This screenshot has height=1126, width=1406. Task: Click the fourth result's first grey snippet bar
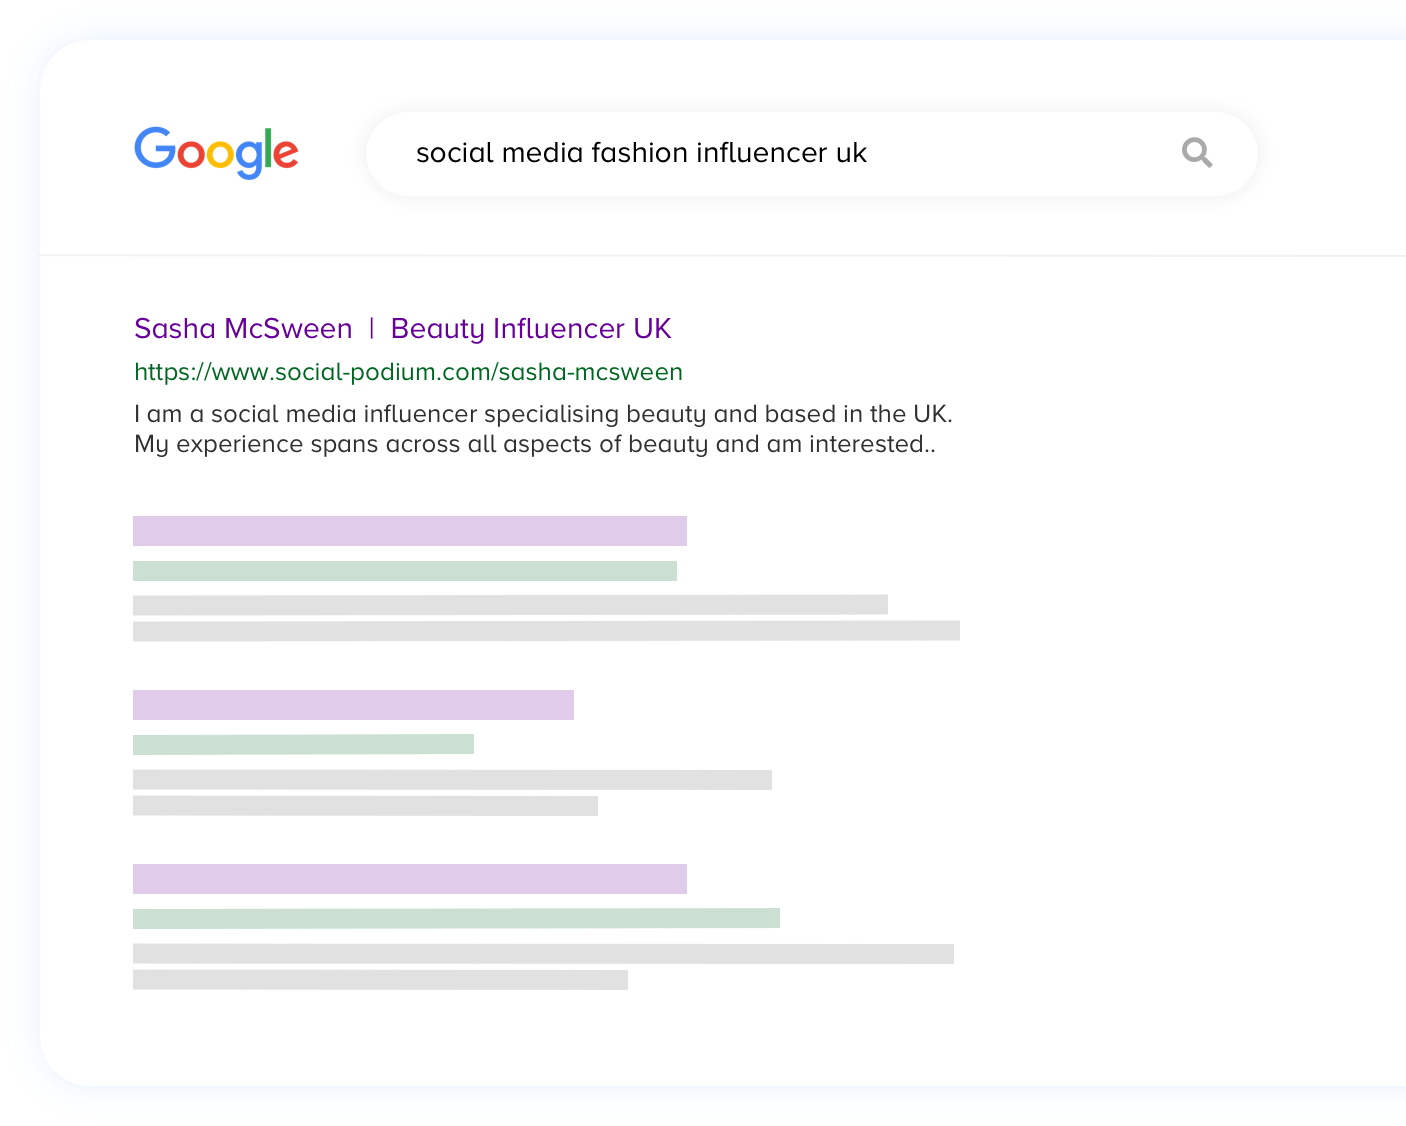click(x=543, y=954)
